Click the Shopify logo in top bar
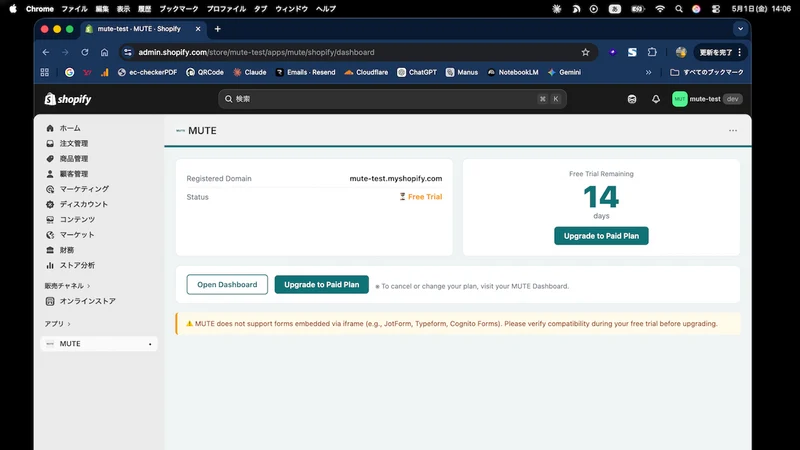Image resolution: width=800 pixels, height=450 pixels. [68, 99]
